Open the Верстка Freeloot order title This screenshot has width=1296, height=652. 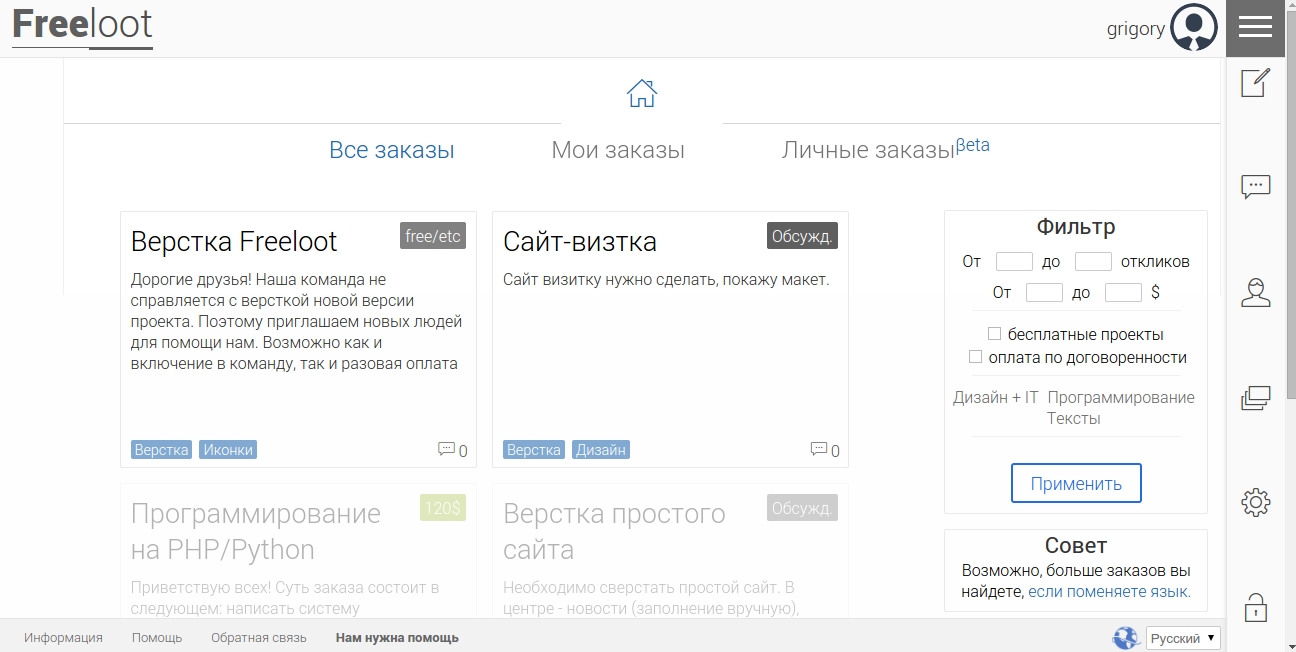pyautogui.click(x=234, y=242)
